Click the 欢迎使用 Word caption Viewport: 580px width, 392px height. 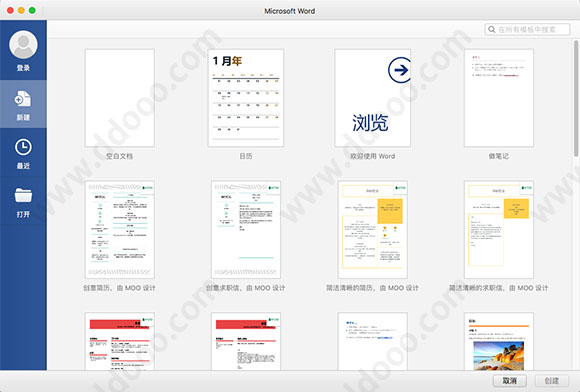[372, 156]
